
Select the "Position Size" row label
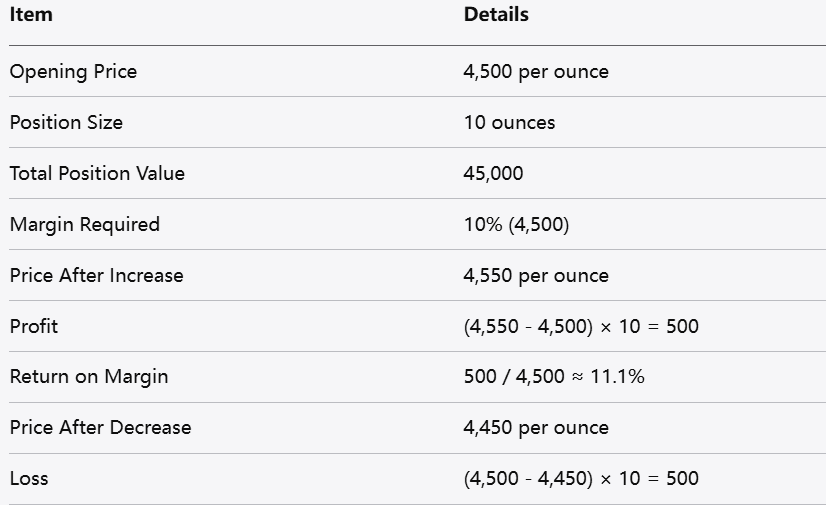[x=66, y=123]
